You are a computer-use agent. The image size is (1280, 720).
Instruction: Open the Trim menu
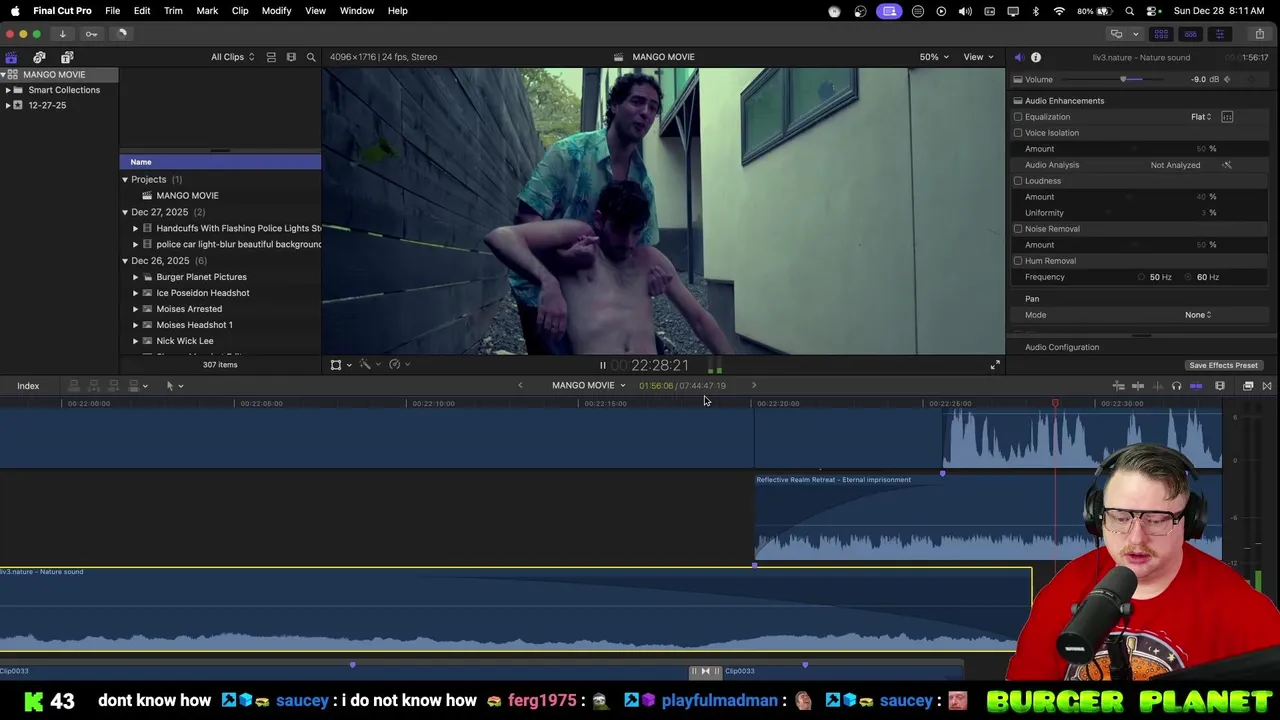click(x=173, y=11)
